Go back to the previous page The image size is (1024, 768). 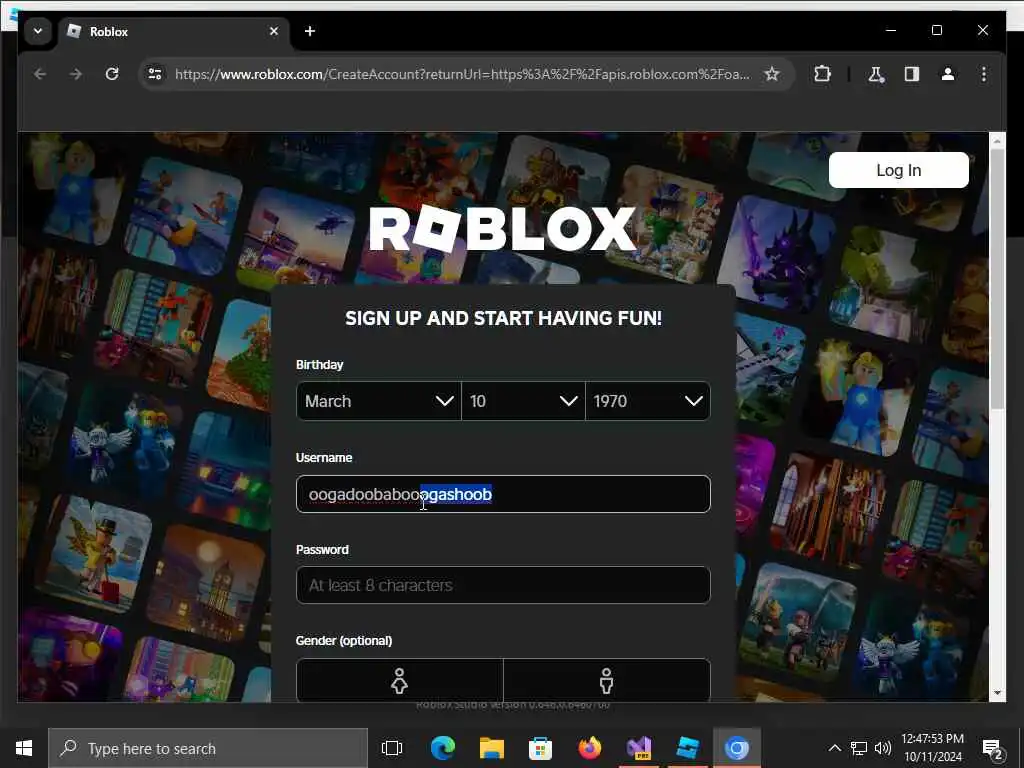point(40,74)
